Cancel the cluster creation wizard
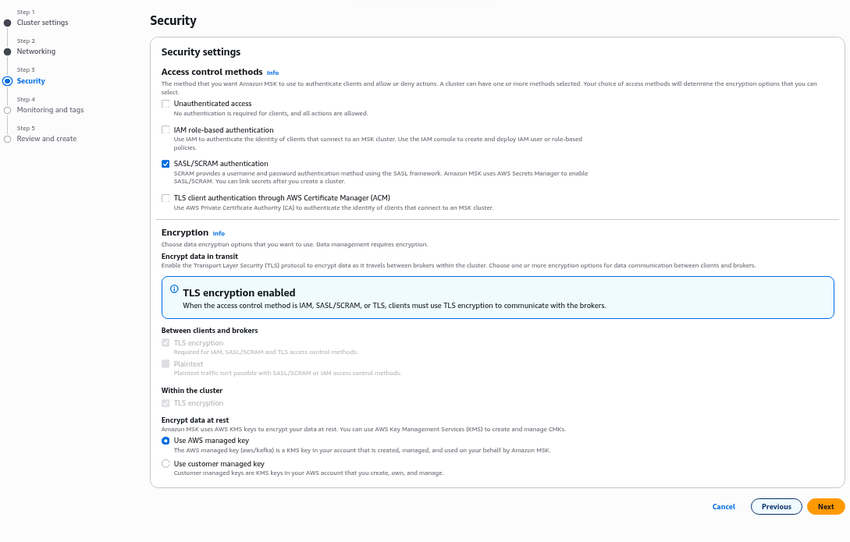Screen dimensions: 850x542 (x=723, y=507)
